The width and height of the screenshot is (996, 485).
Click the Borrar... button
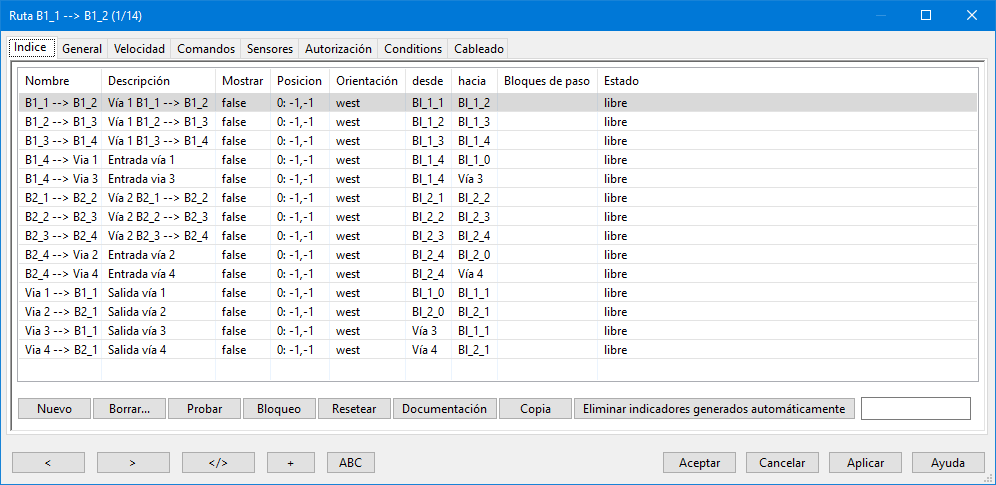(130, 409)
